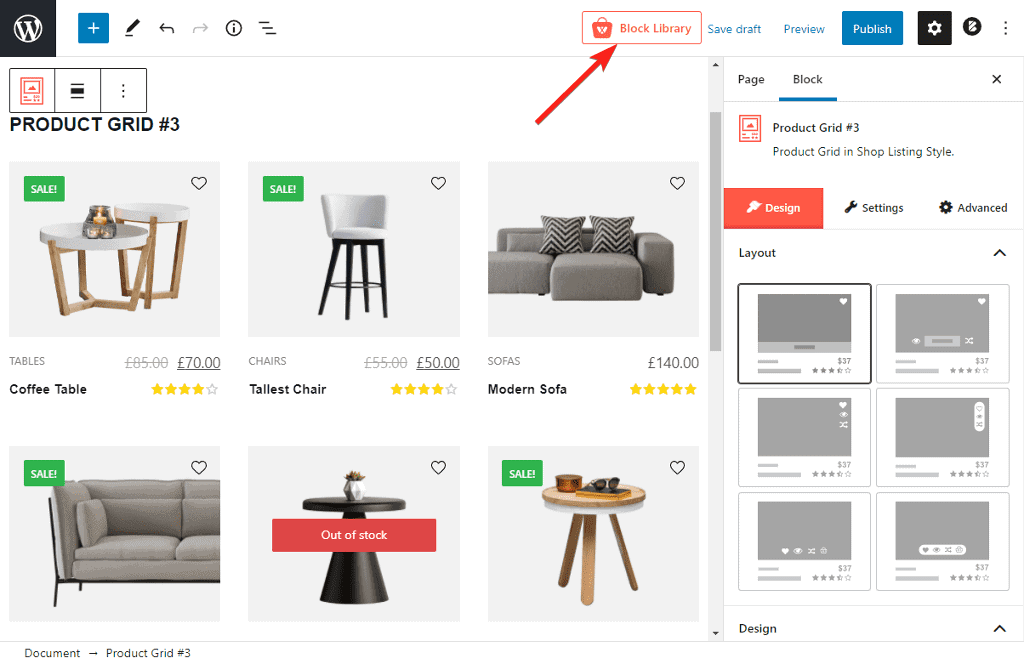Collapse the Design section at bottom
The width and height of the screenshot is (1024, 664).
[999, 628]
